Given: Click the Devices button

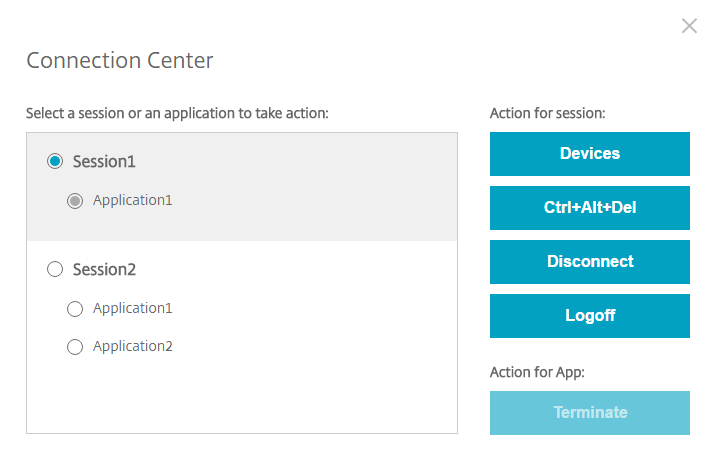Looking at the screenshot, I should (x=589, y=154).
